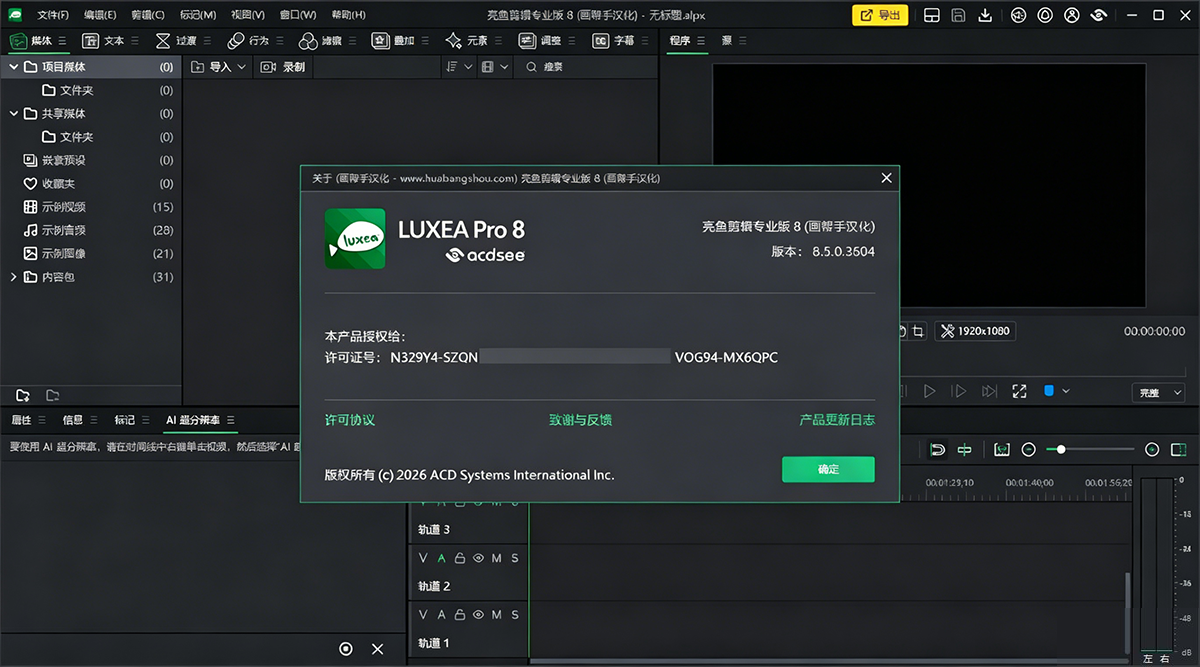Open the 文件(F) menu
The image size is (1200, 667).
tap(53, 15)
